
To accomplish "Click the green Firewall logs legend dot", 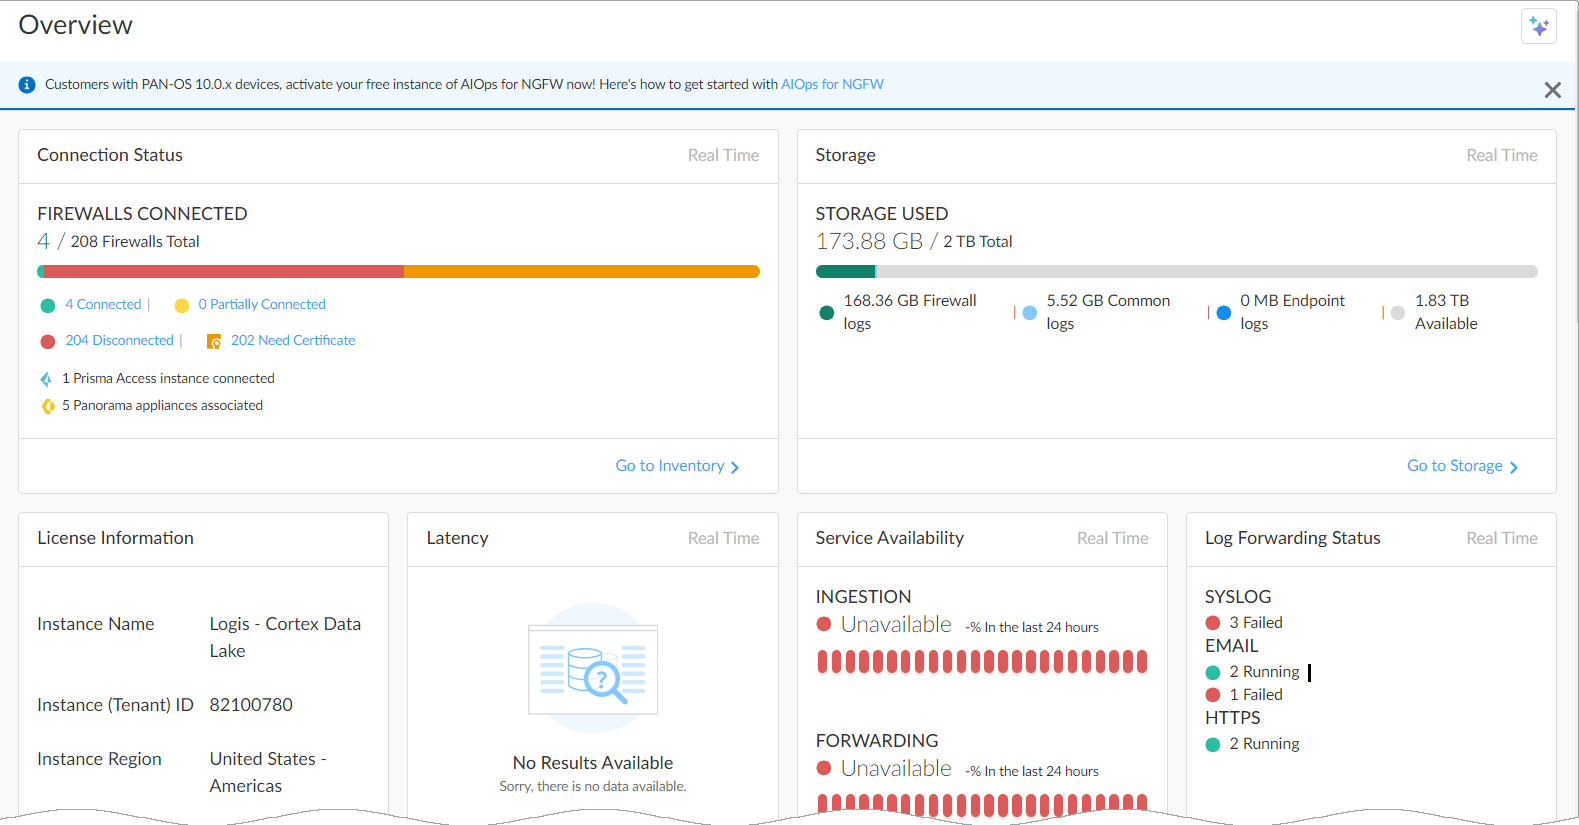I will tap(826, 313).
